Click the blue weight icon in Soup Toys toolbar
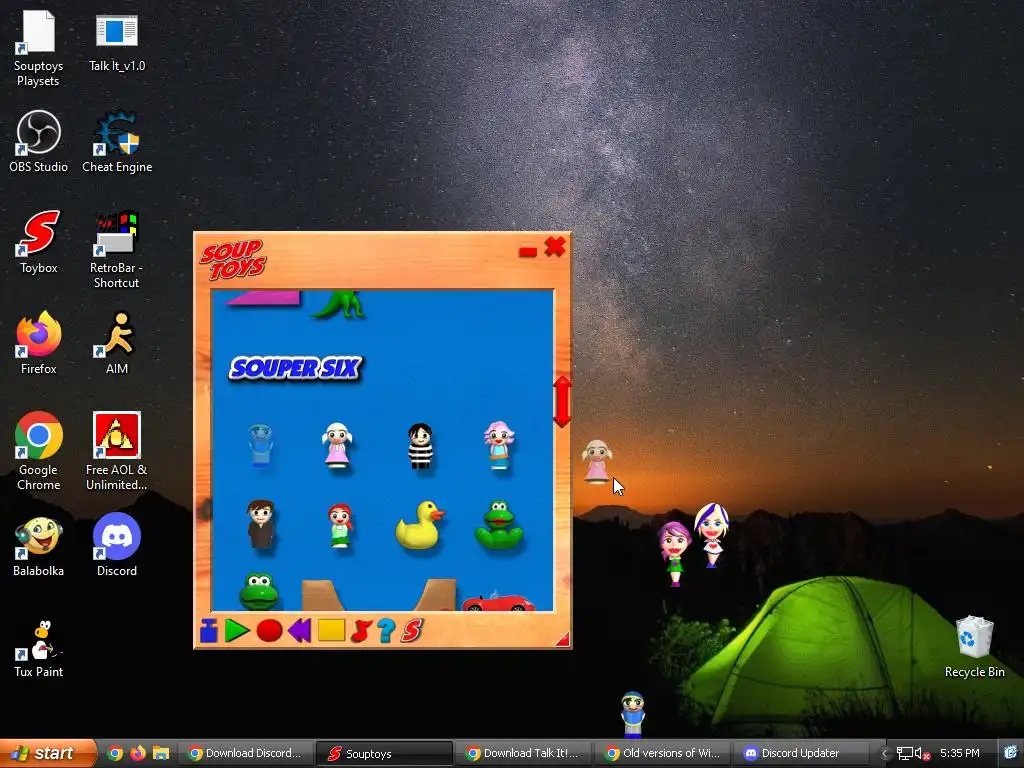The image size is (1024, 768). pyautogui.click(x=208, y=630)
